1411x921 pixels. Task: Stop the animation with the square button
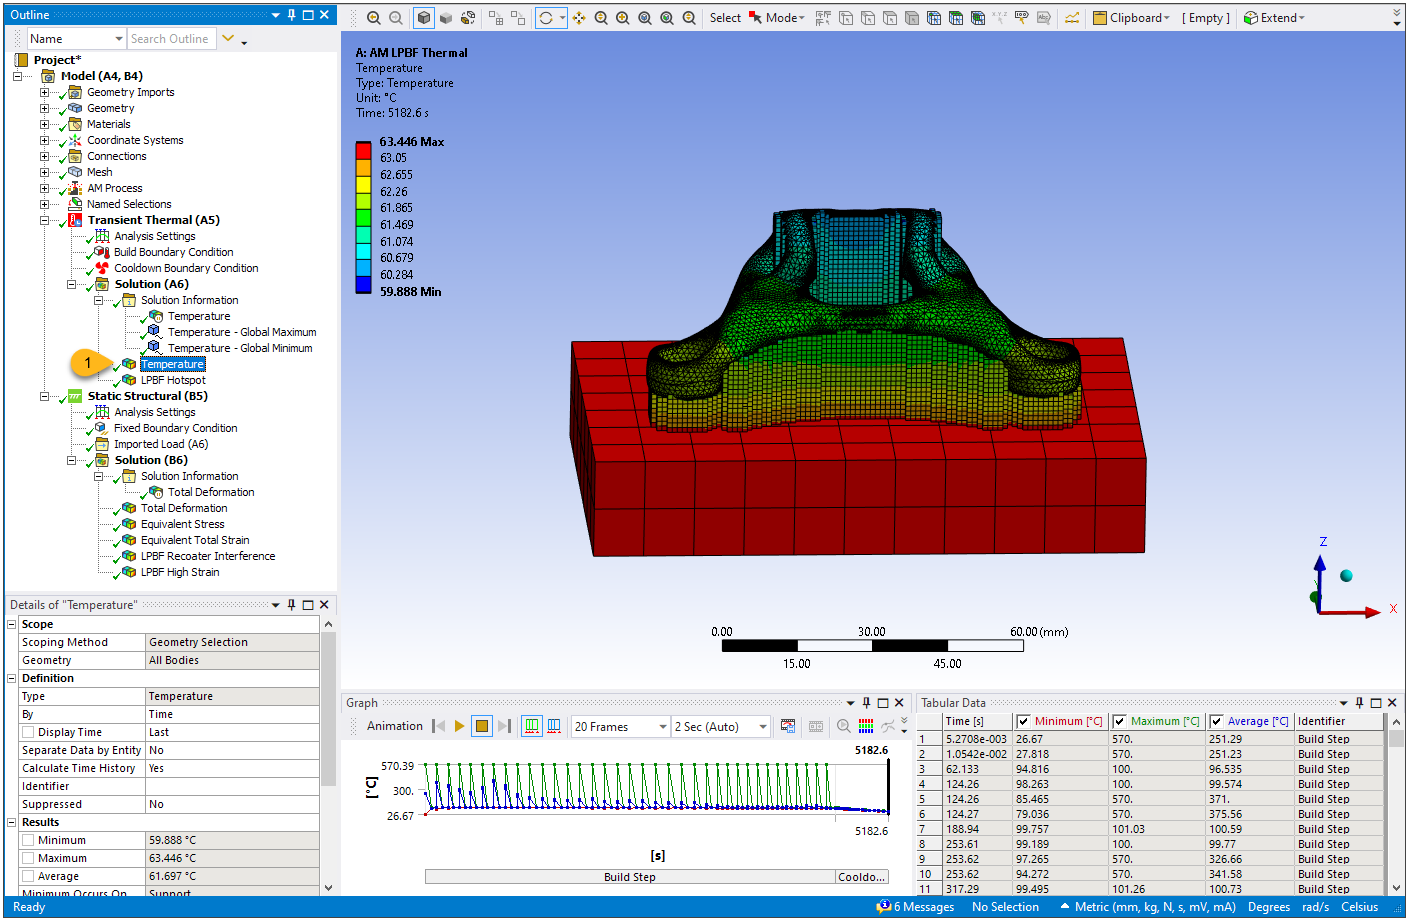tap(482, 726)
